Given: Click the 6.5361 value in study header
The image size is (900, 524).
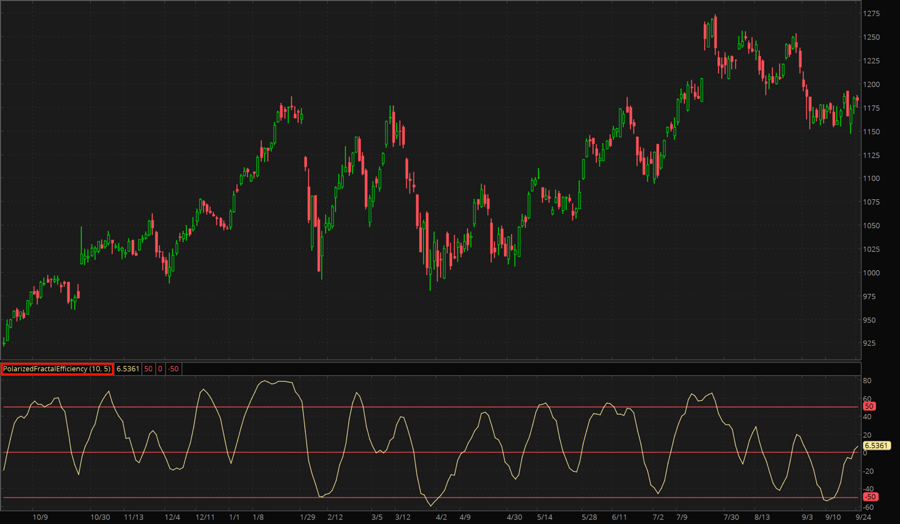Looking at the screenshot, I should coord(127,369).
